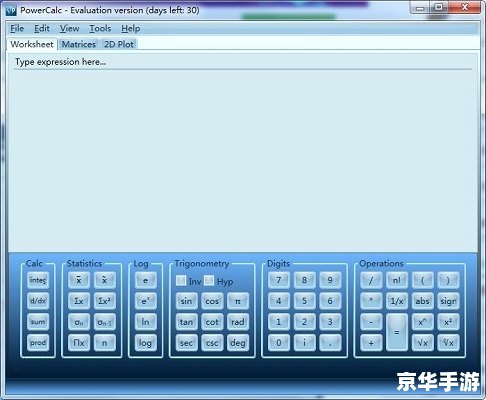The height and width of the screenshot is (400, 486).
Task: Open the File menu
Action: (x=17, y=29)
